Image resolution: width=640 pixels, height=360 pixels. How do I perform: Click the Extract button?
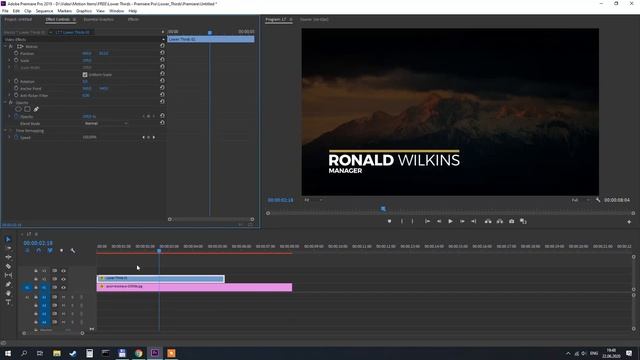click(x=500, y=221)
